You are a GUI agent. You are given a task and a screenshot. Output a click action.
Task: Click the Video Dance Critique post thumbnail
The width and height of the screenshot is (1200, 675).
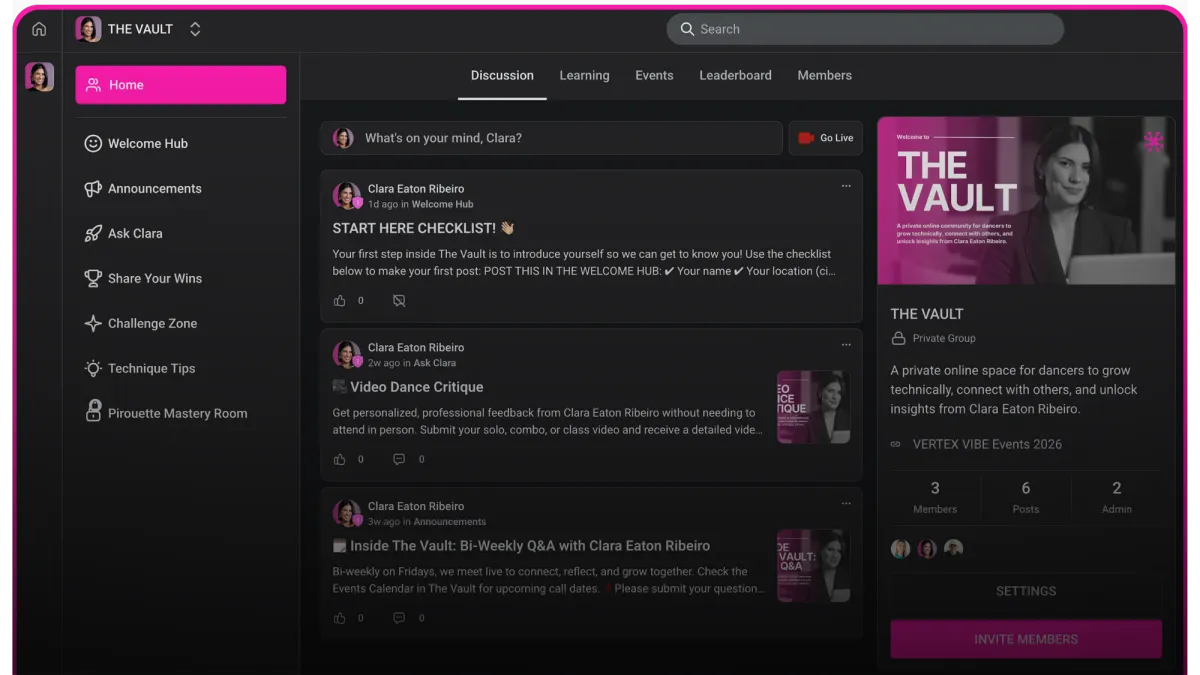click(814, 407)
